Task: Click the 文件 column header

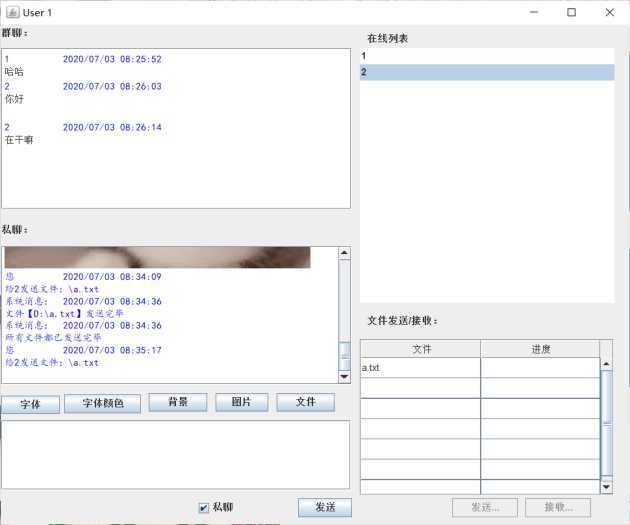Action: 420,349
